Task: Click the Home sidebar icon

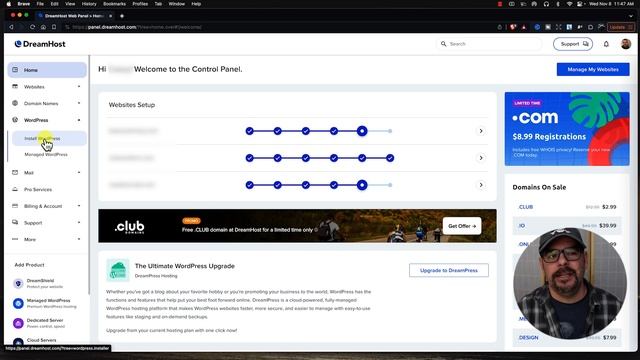Action: 15,70
